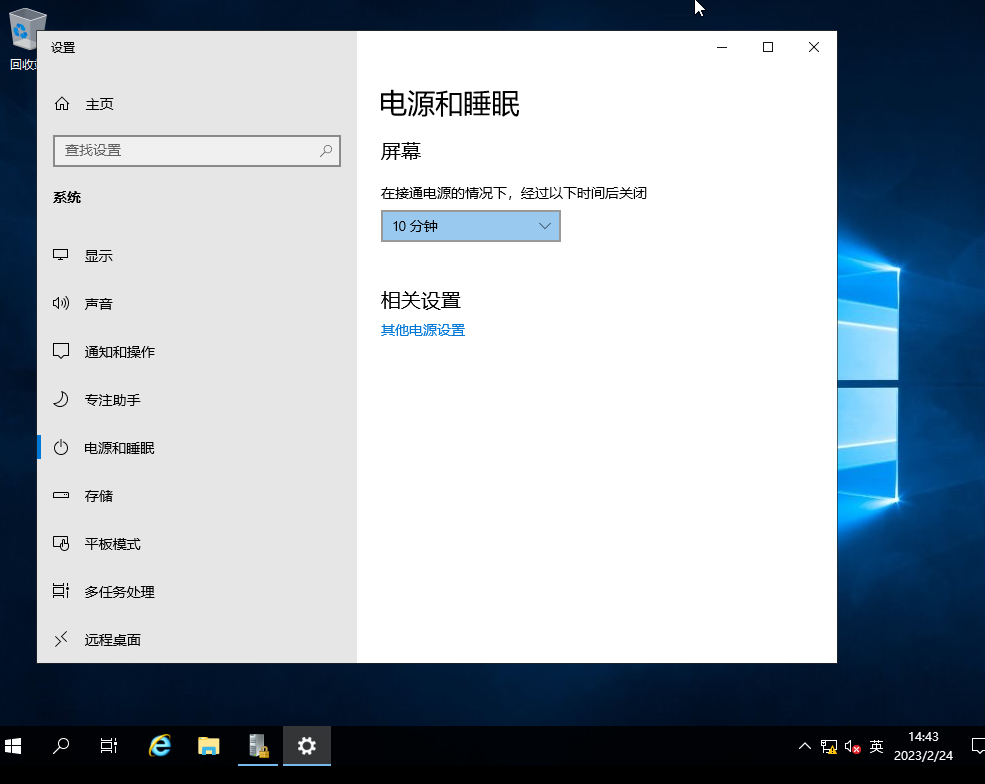Viewport: 985px width, 784px height.
Task: Open Task View on taskbar
Action: click(109, 746)
